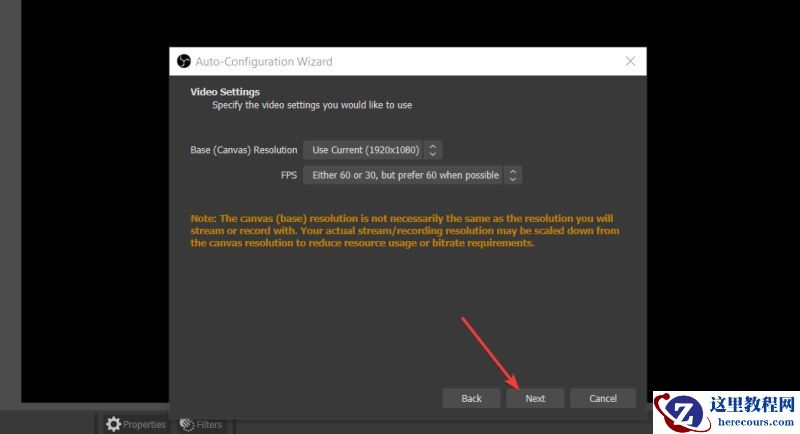Image resolution: width=800 pixels, height=434 pixels.
Task: Click the 'FPS' label
Action: pyautogui.click(x=289, y=175)
